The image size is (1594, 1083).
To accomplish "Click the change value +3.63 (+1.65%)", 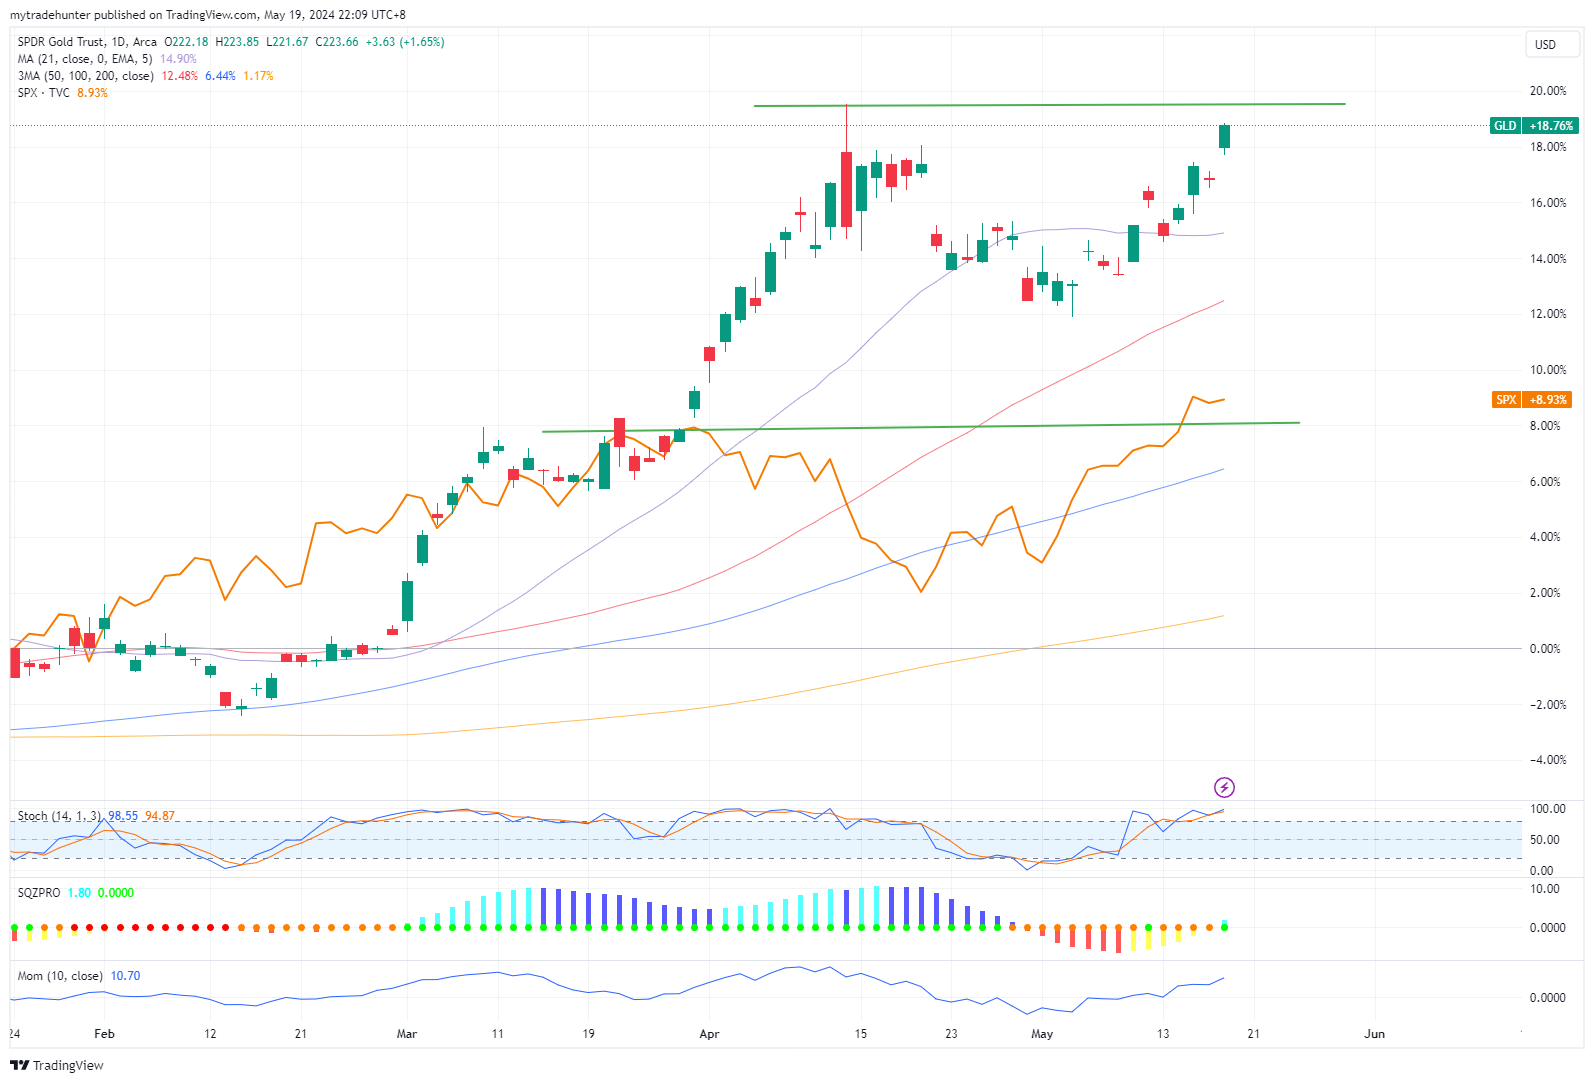I will coord(405,42).
